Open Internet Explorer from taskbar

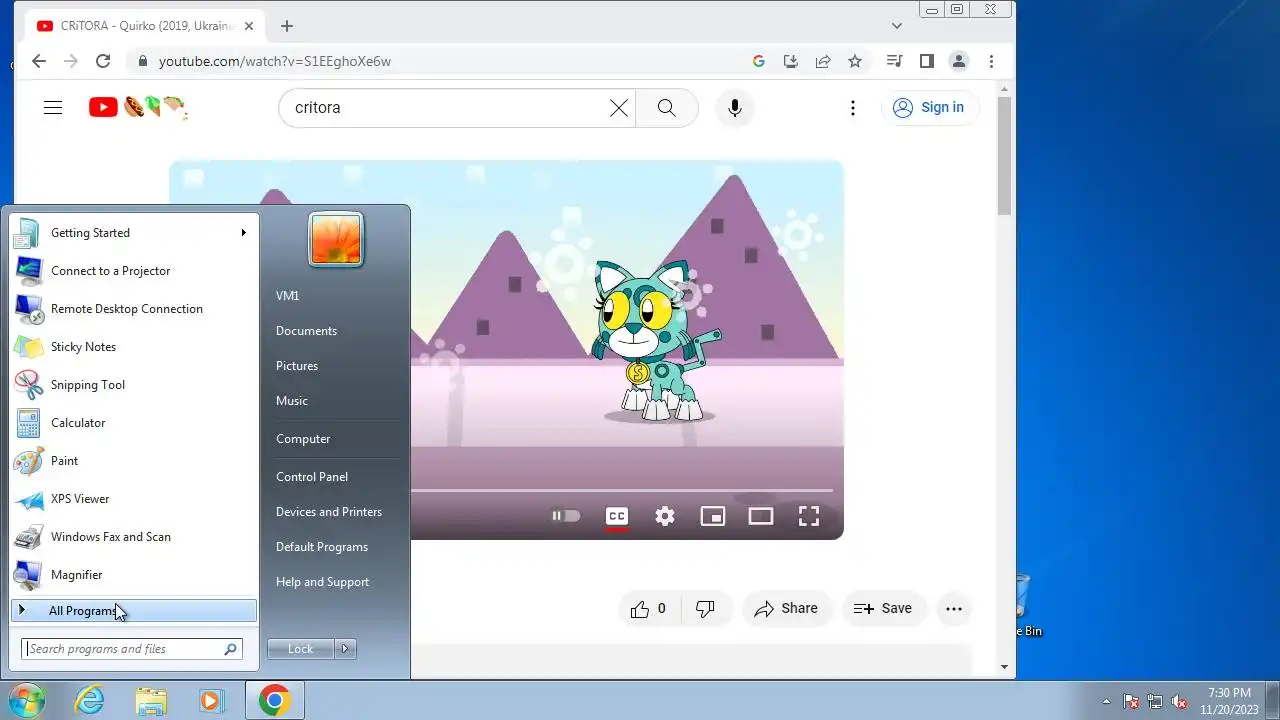(x=90, y=700)
